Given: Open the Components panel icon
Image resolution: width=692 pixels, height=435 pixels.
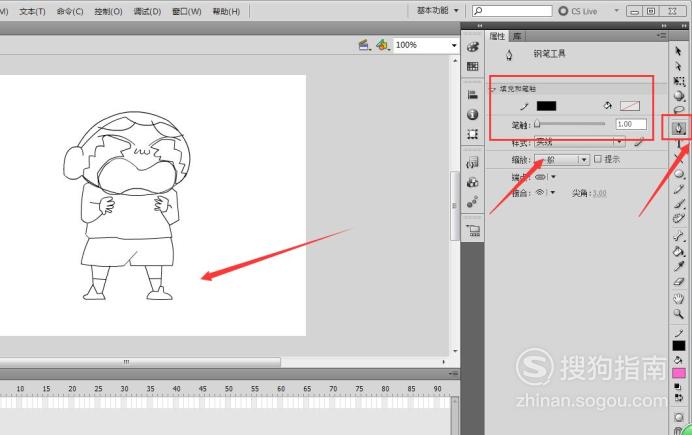Looking at the screenshot, I should [473, 182].
